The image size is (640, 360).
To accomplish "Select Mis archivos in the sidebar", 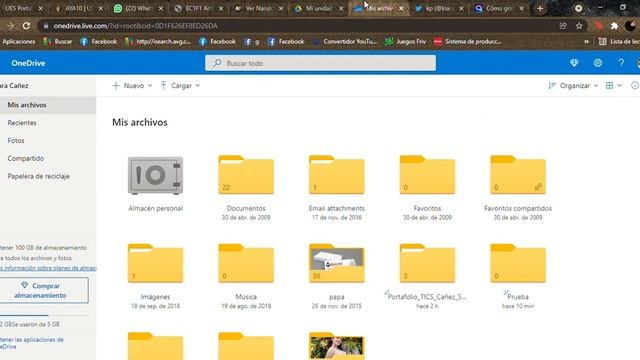I will pyautogui.click(x=48, y=105).
